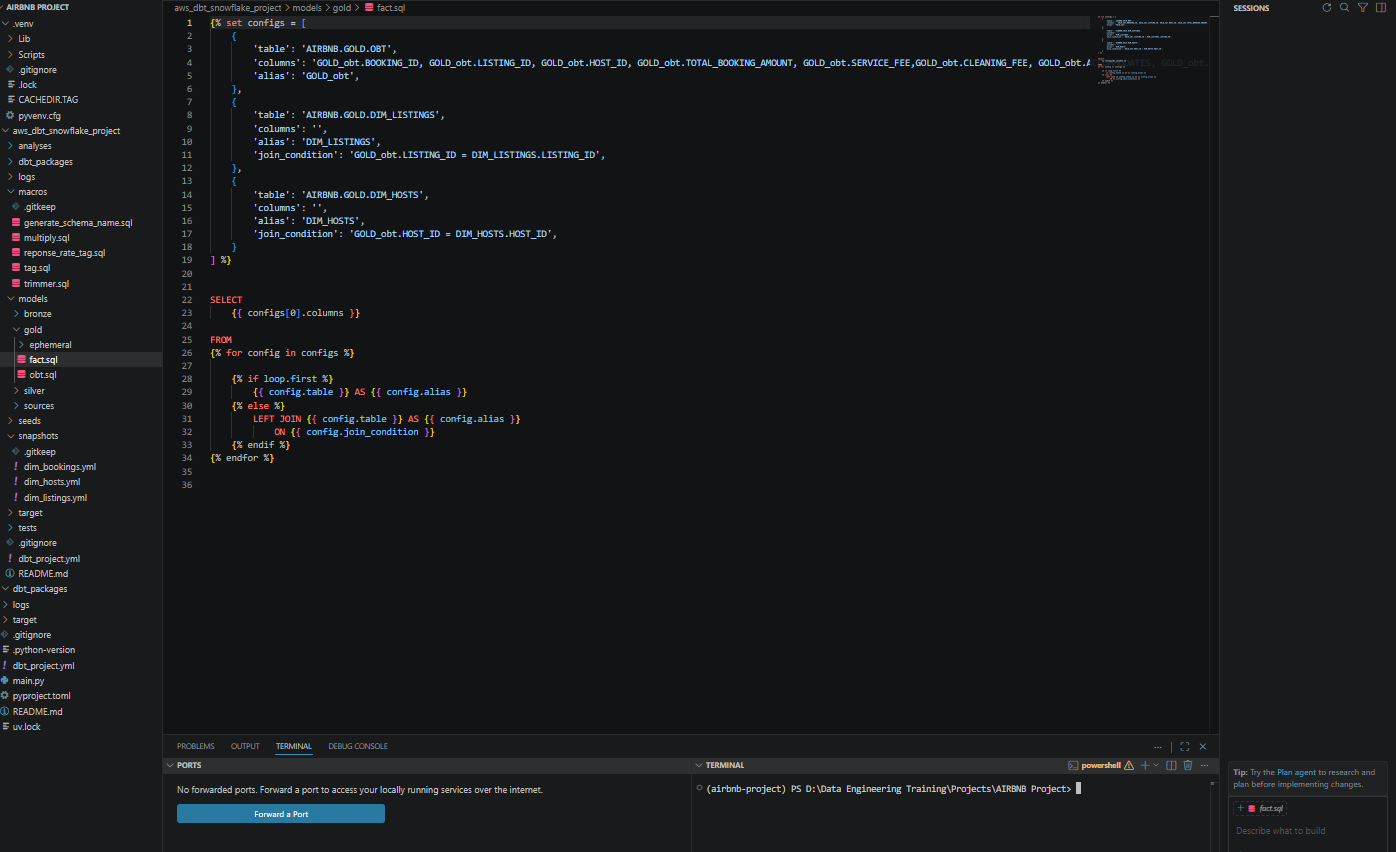
Task: Place cursor in the terminal prompt
Action: 1078,788
